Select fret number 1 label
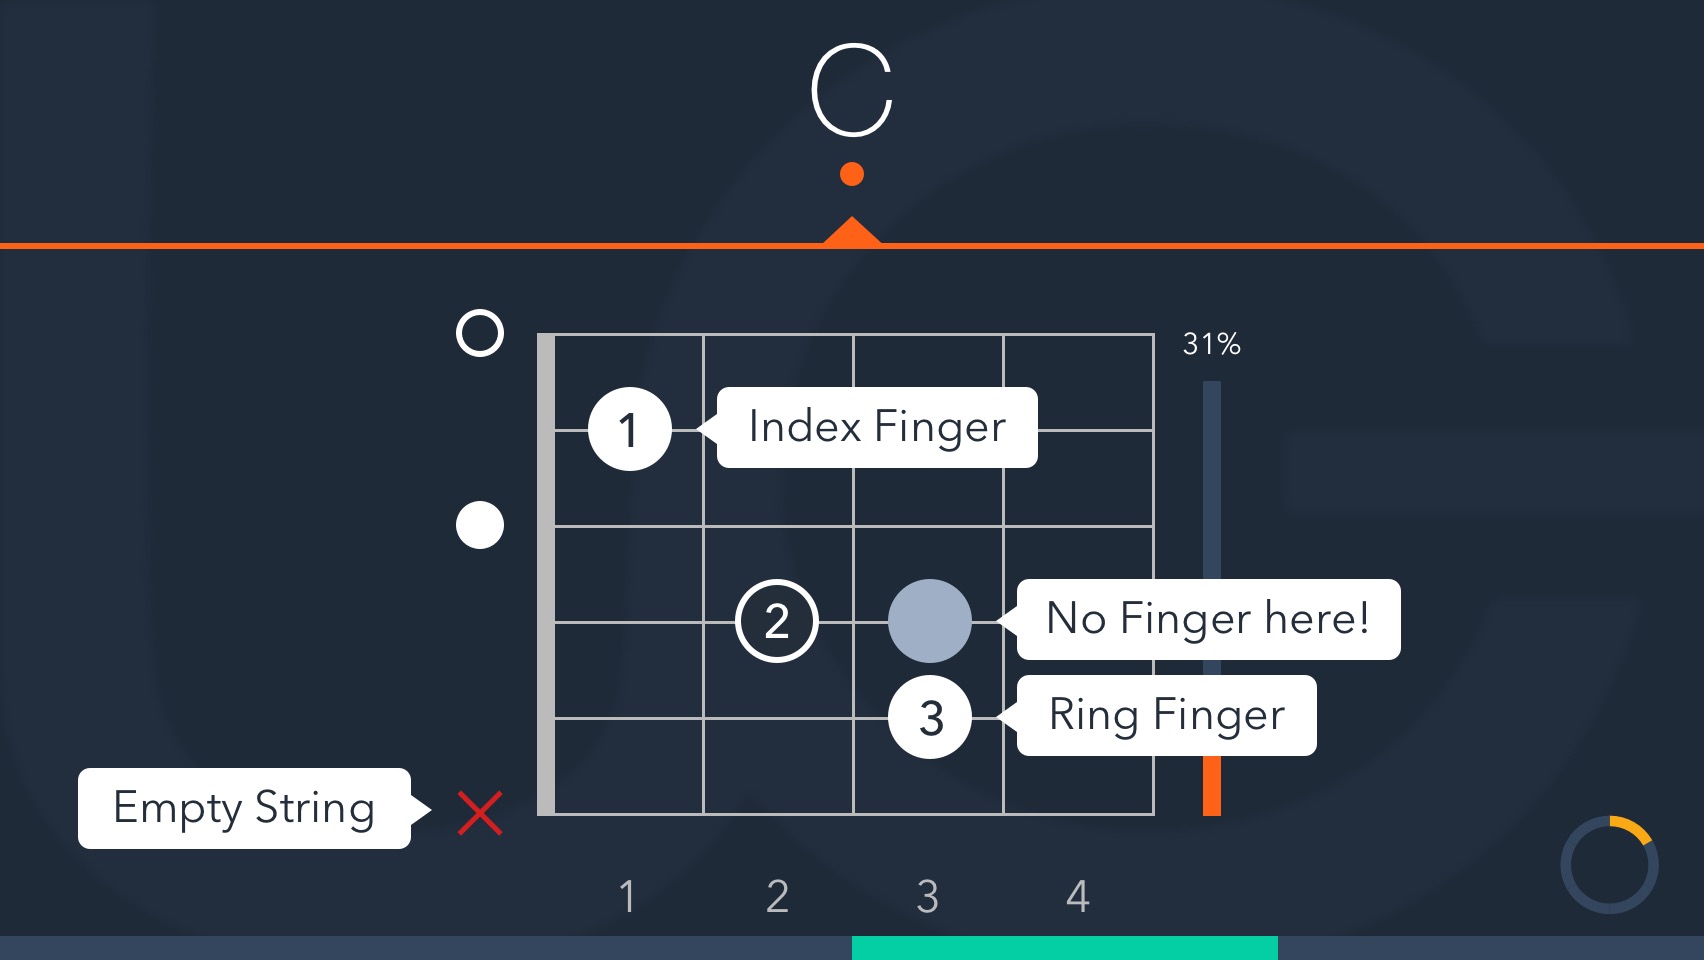This screenshot has height=960, width=1704. pyautogui.click(x=627, y=896)
